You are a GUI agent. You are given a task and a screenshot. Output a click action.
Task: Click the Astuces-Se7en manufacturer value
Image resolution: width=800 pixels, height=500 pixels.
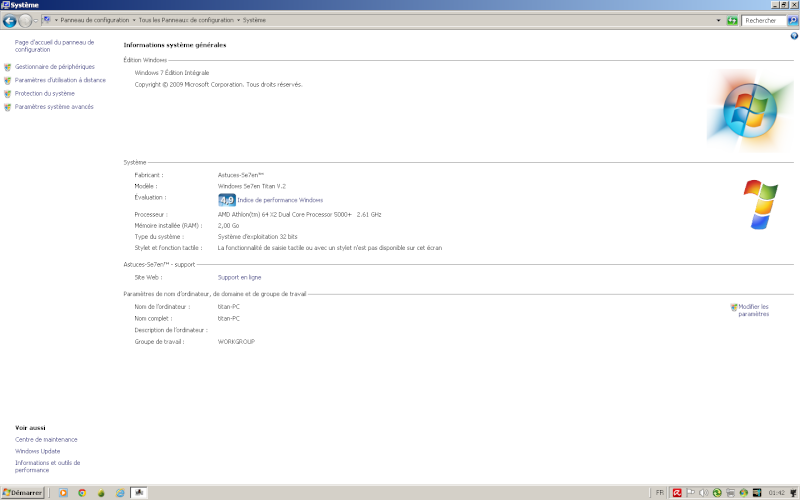(x=241, y=175)
